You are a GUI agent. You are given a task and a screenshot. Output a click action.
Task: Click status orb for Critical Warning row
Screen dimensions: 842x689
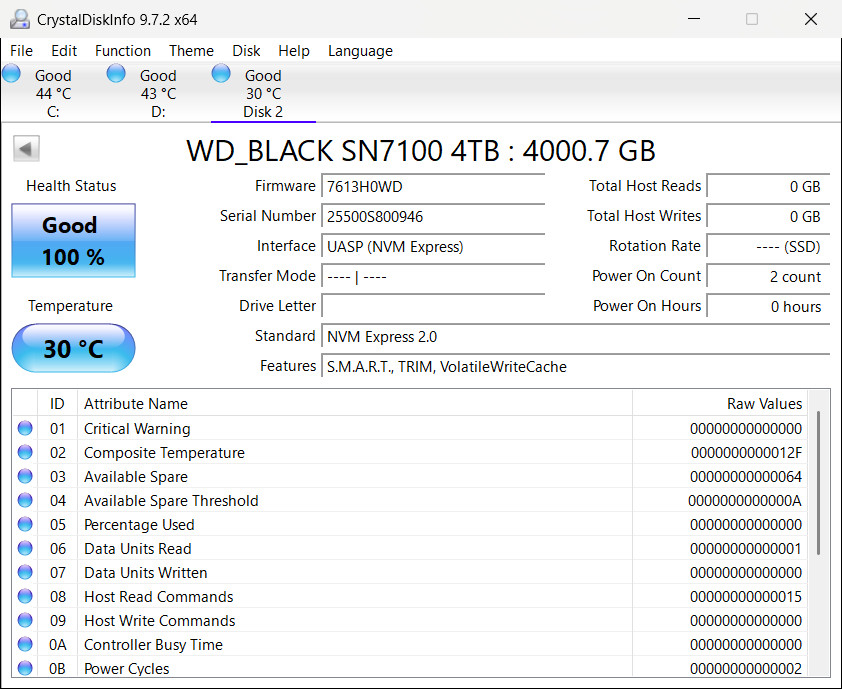(25, 428)
